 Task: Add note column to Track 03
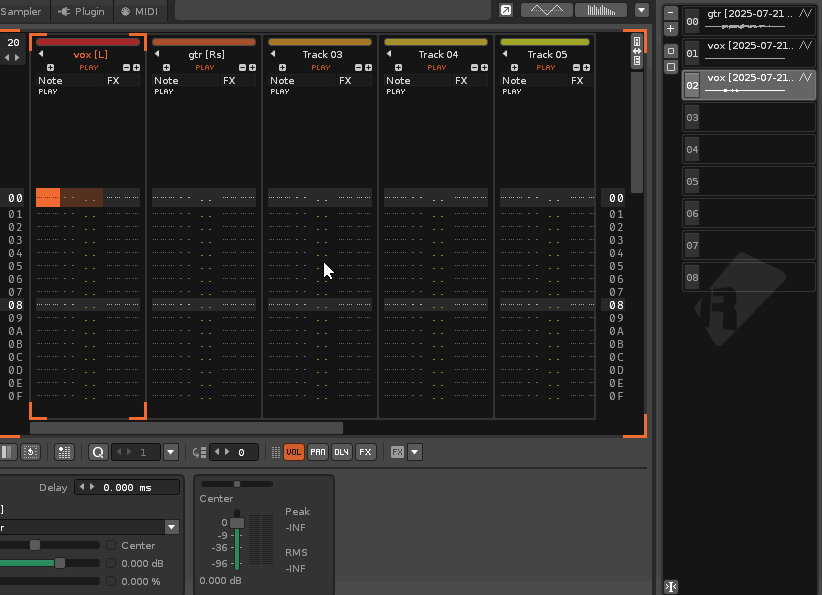click(x=283, y=68)
